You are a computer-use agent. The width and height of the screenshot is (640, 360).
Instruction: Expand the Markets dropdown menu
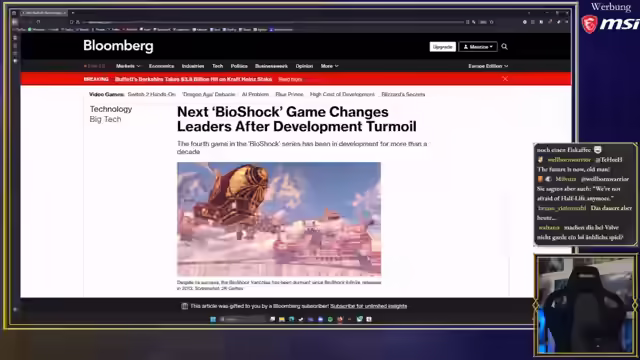coord(128,66)
